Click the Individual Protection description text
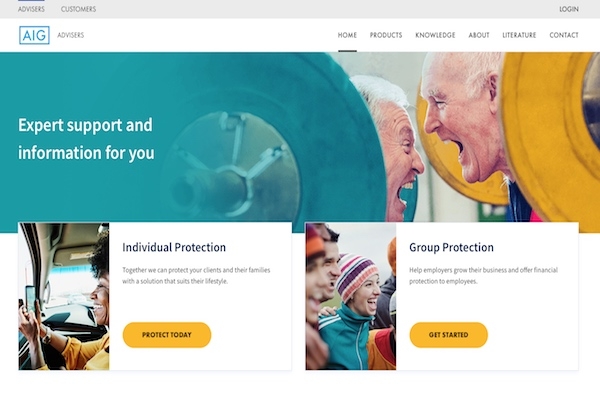The height and width of the screenshot is (400, 600). (196, 276)
